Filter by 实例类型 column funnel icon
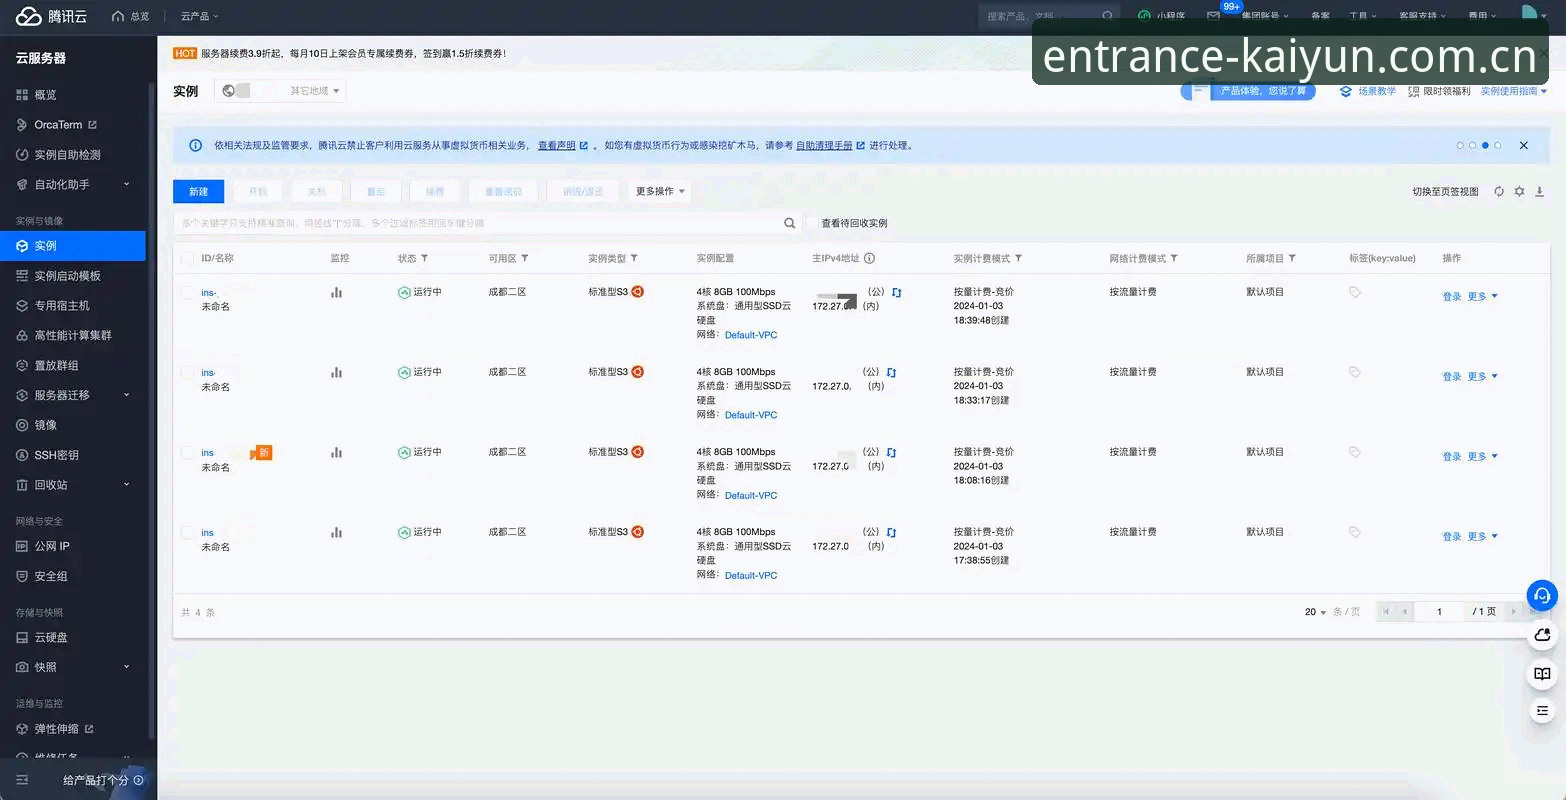Image resolution: width=1566 pixels, height=800 pixels. [634, 258]
